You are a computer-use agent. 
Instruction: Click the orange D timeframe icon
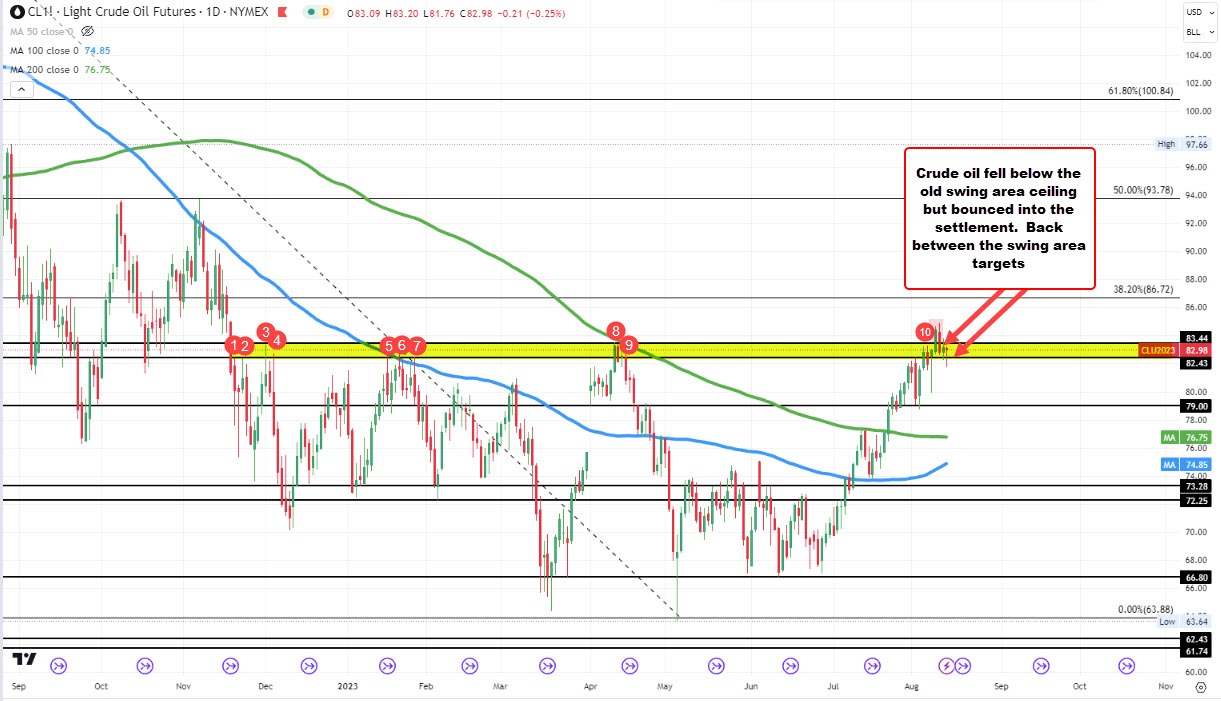click(x=325, y=13)
